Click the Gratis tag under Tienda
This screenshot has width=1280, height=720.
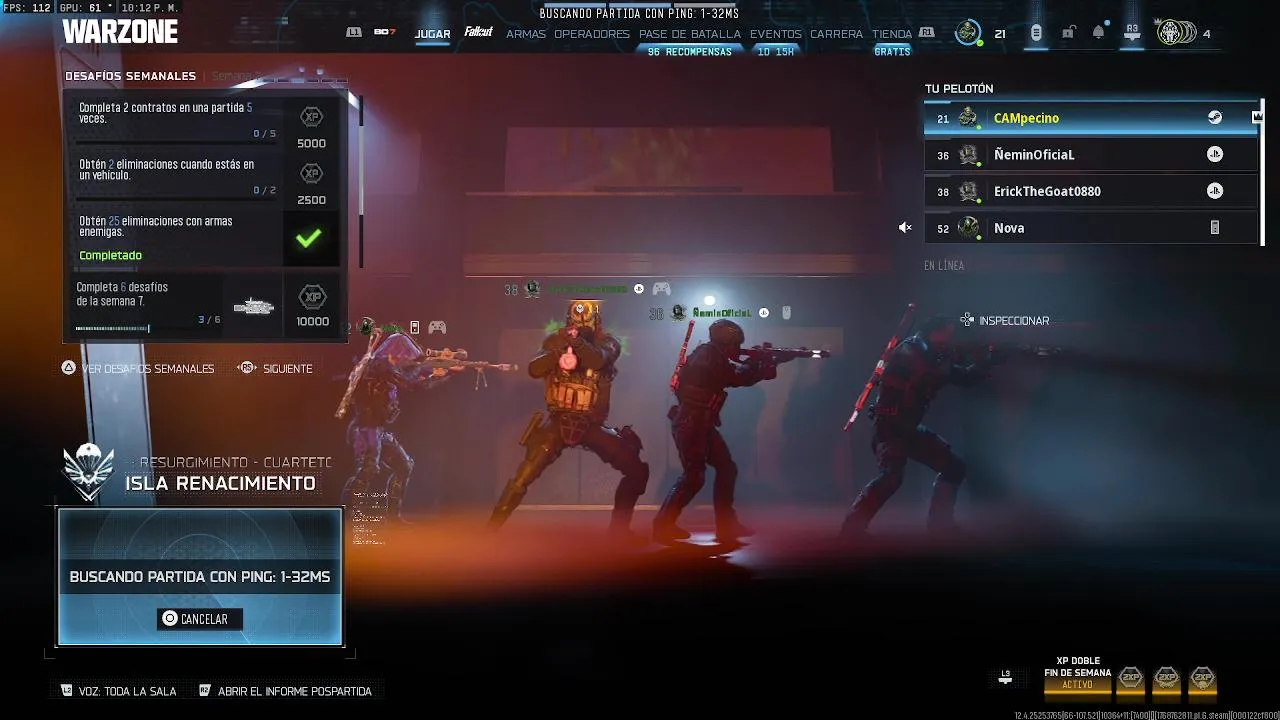pyautogui.click(x=892, y=52)
